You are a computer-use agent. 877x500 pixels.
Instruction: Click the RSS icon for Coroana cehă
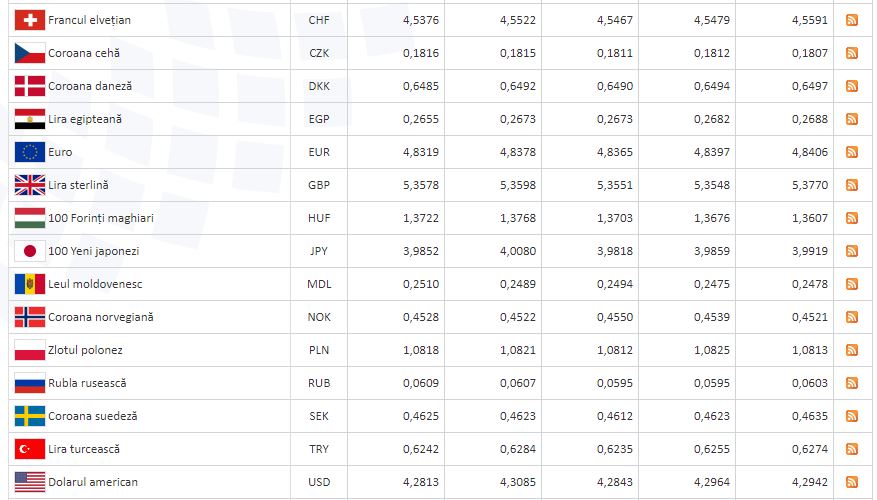coord(852,53)
